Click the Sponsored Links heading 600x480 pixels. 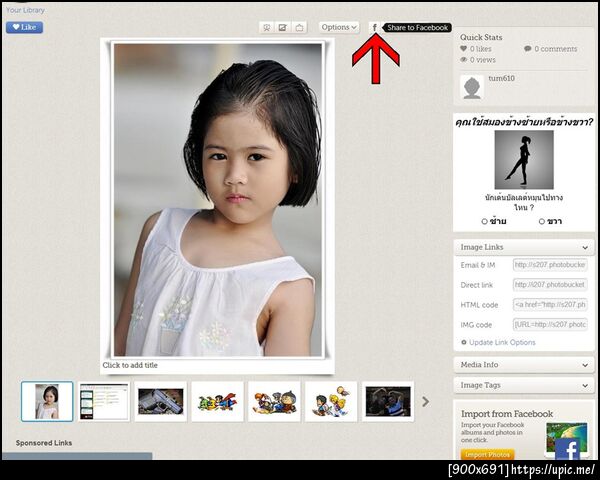44,443
